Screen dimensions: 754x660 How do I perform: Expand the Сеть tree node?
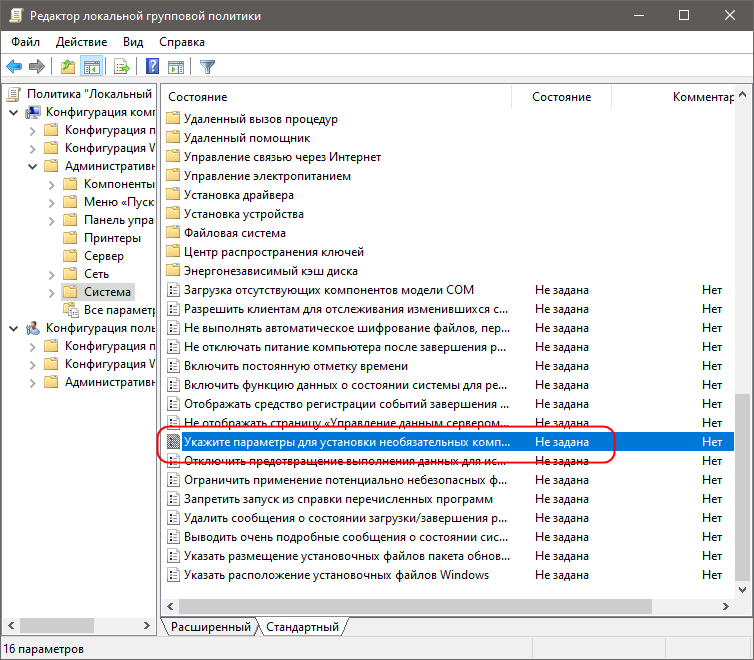52,274
